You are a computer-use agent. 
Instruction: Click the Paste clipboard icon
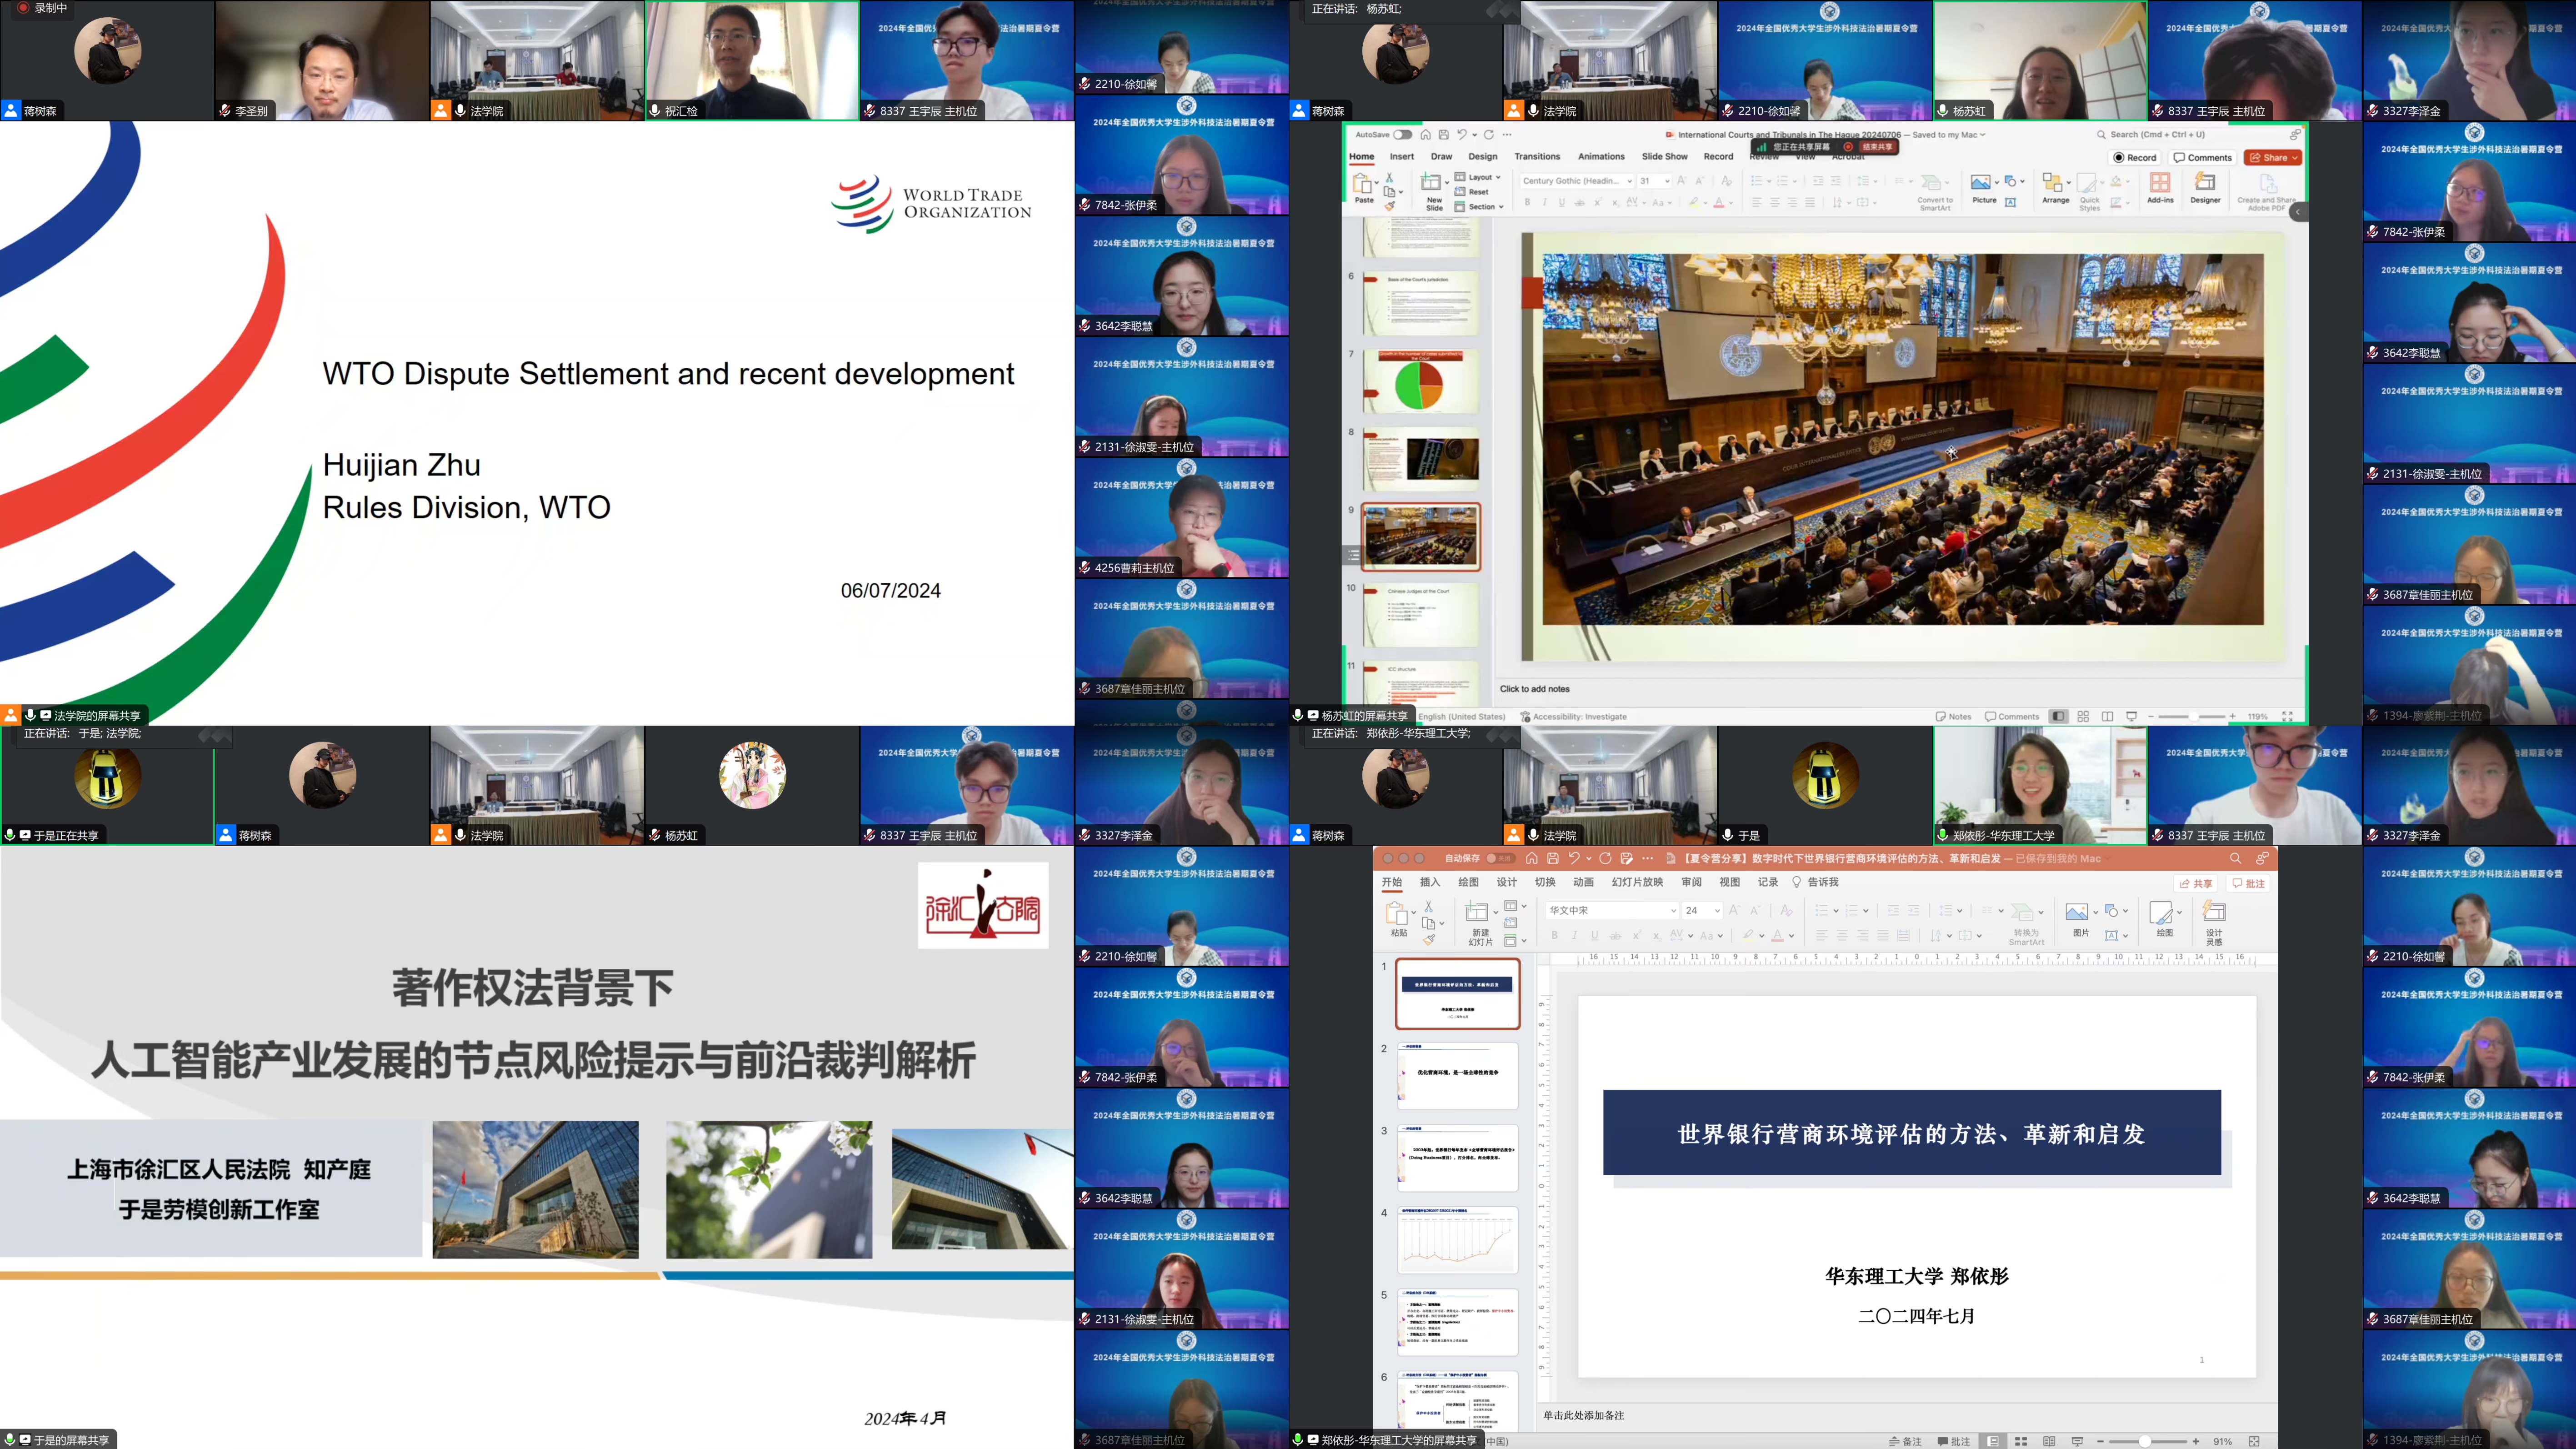[1363, 184]
